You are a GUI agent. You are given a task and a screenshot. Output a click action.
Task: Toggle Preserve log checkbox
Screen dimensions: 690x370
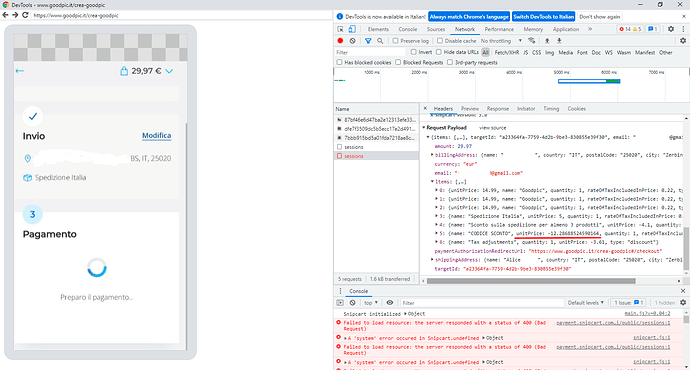395,40
